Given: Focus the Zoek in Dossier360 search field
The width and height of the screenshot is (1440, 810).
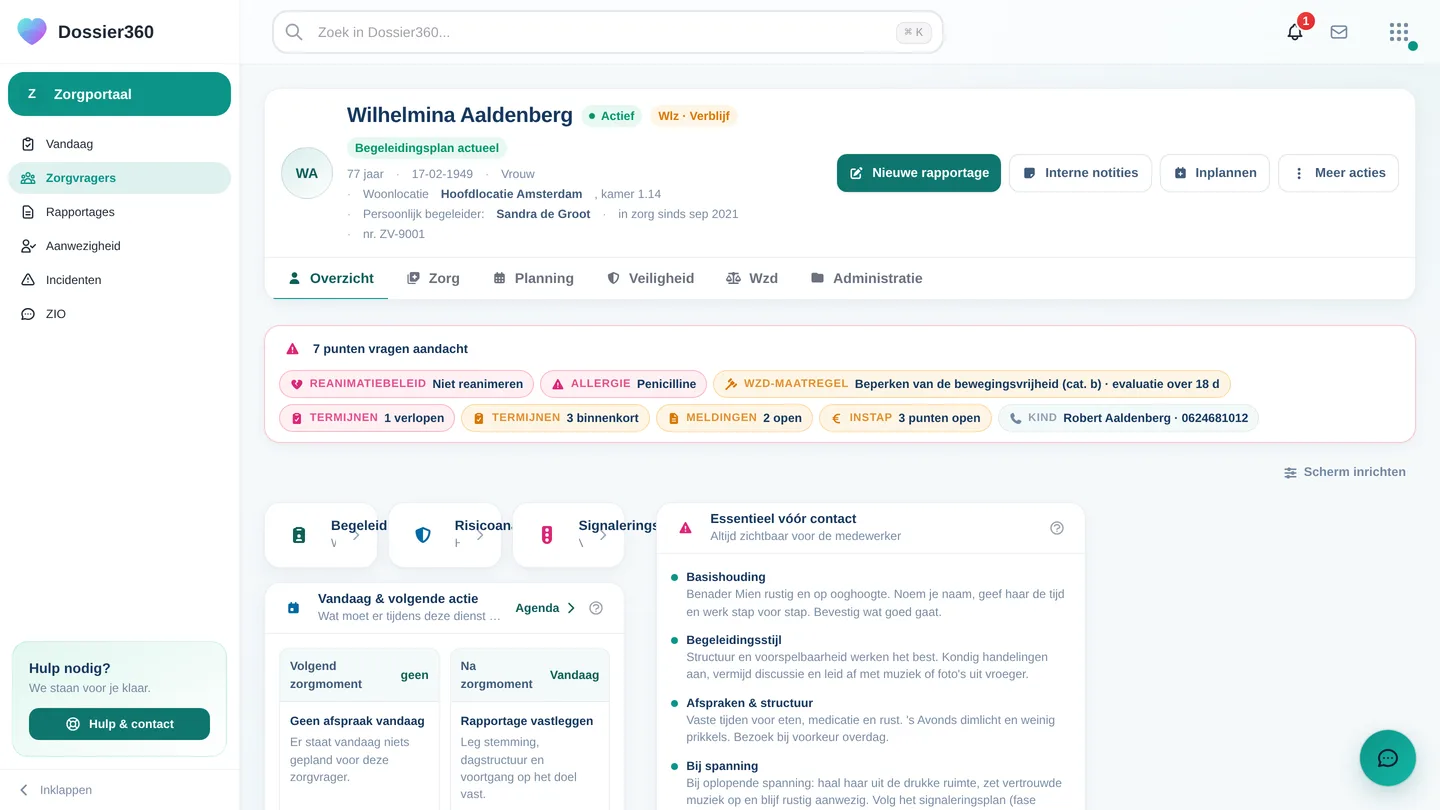Looking at the screenshot, I should pyautogui.click(x=608, y=32).
